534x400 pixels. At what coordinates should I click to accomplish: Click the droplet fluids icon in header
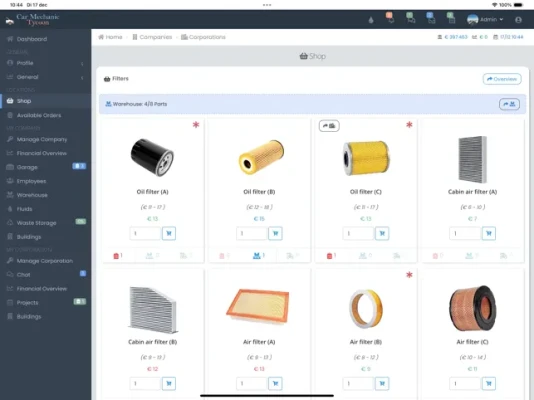pyautogui.click(x=371, y=20)
